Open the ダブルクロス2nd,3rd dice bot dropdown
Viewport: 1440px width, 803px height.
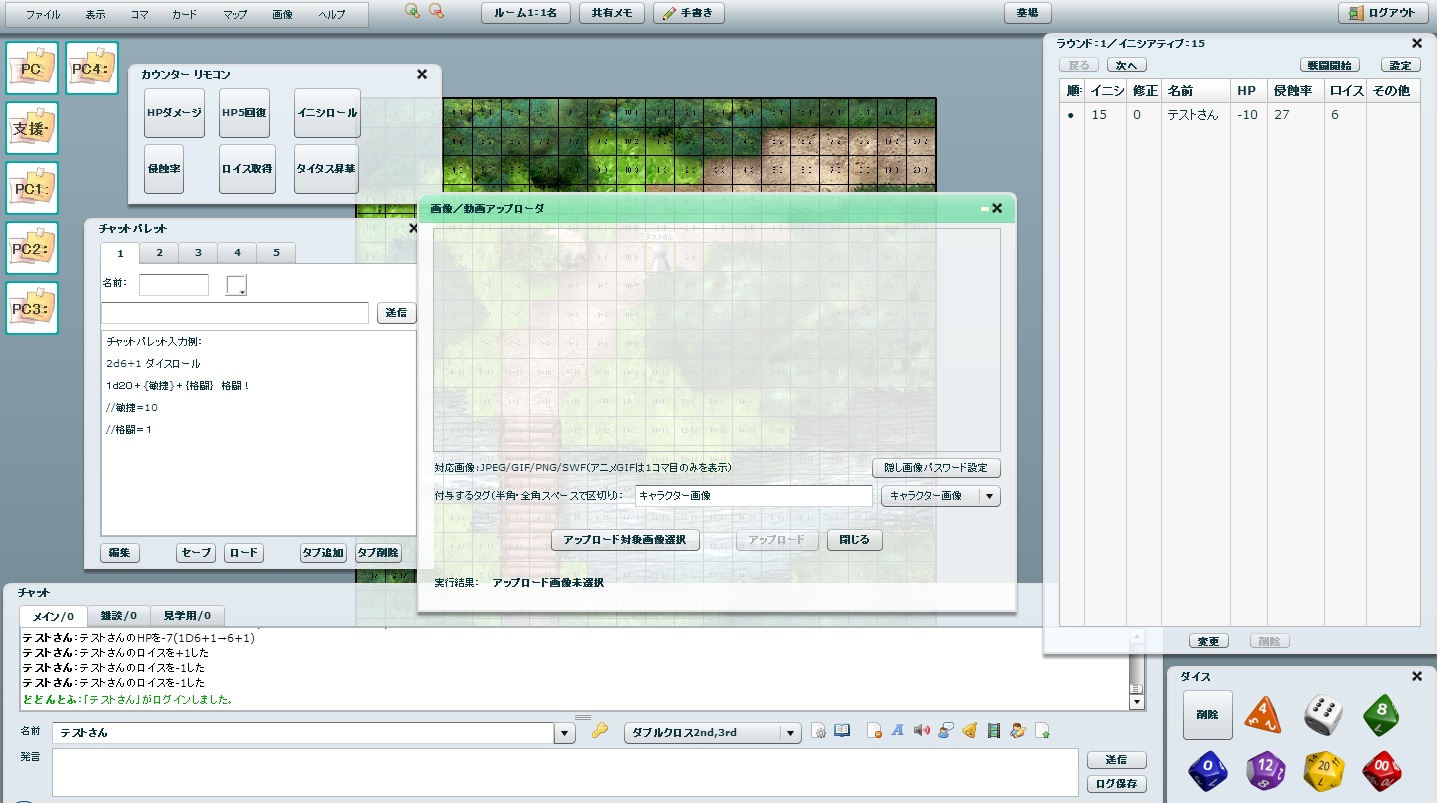tap(790, 733)
